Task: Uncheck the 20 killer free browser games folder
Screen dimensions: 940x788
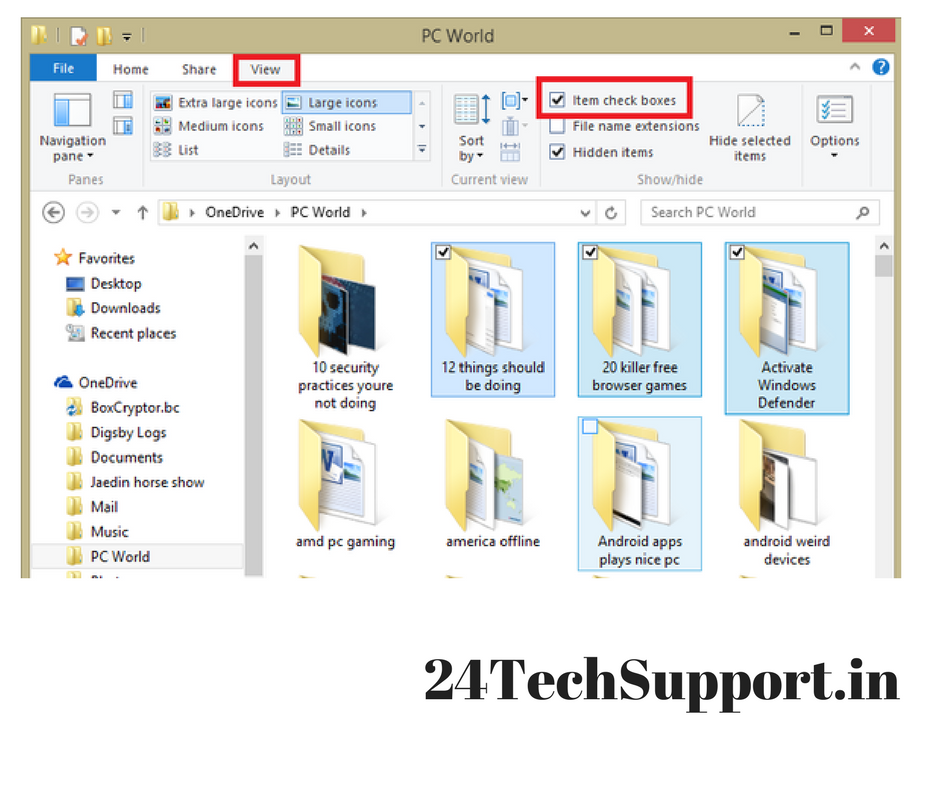Action: (590, 252)
